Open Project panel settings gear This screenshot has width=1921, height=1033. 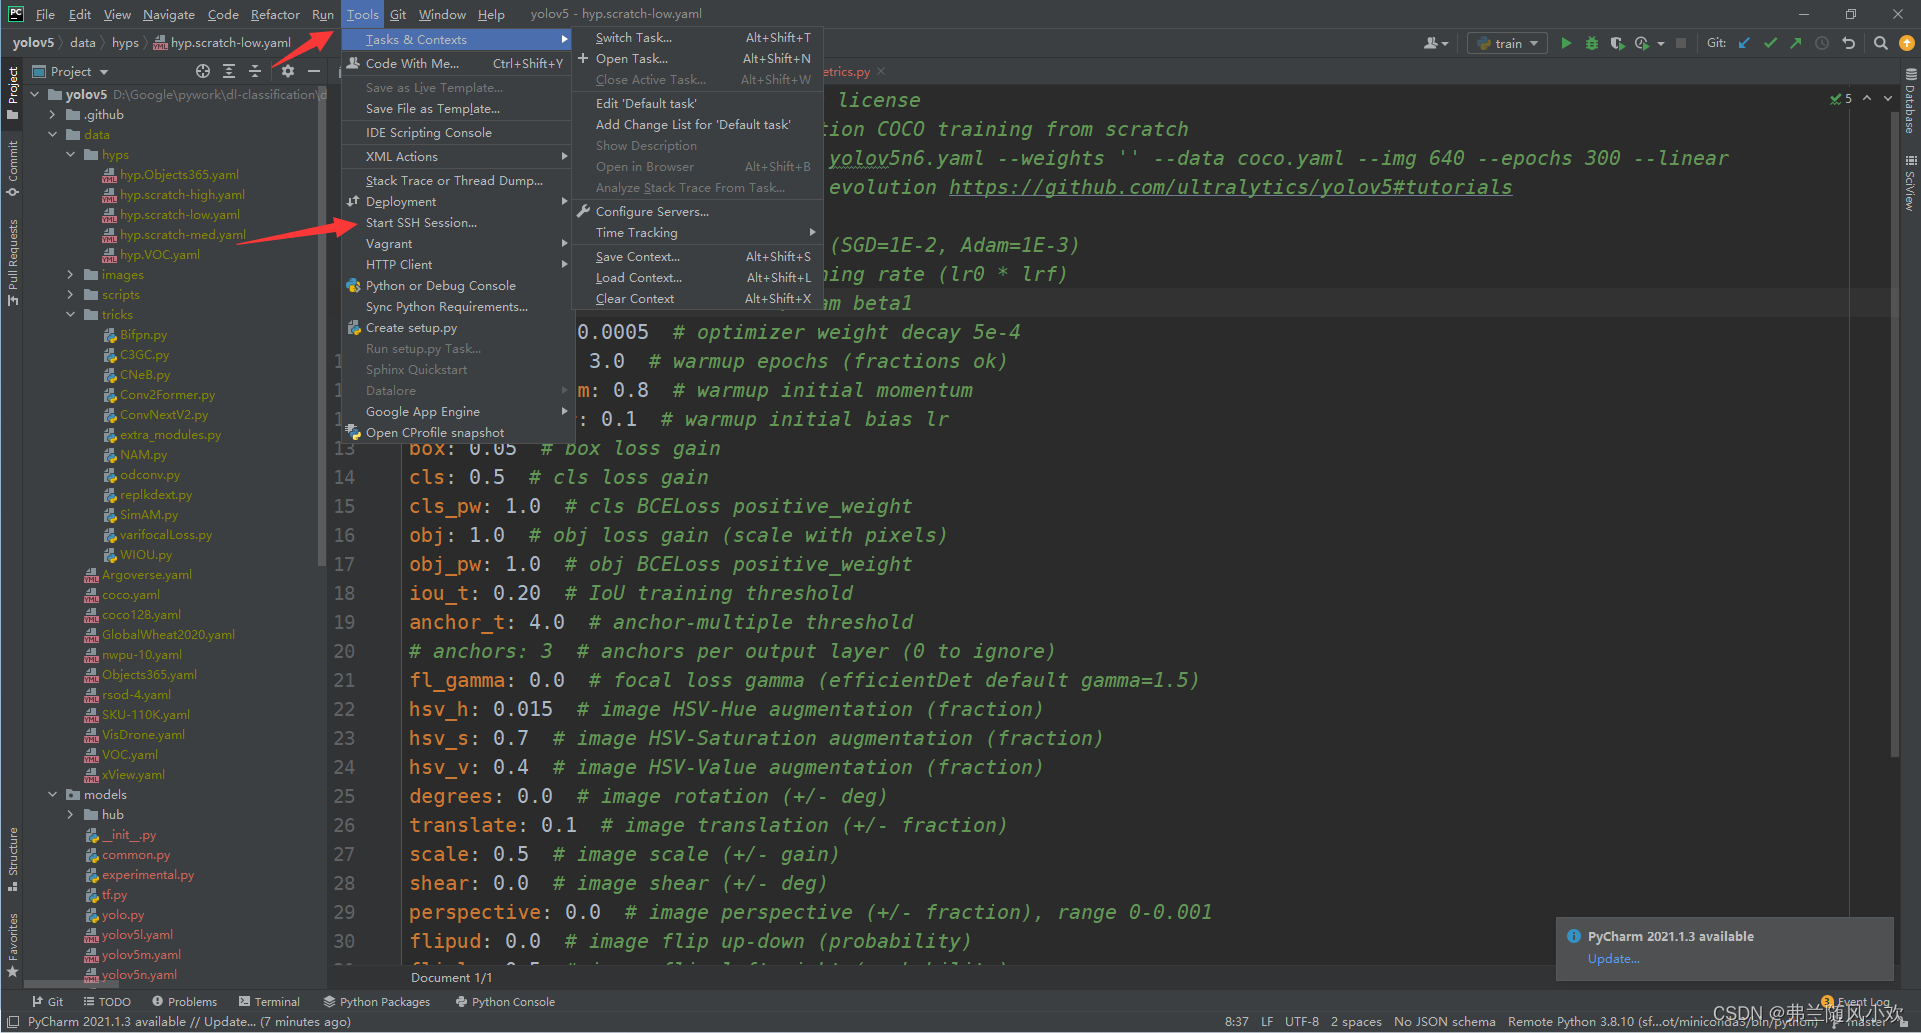[288, 71]
